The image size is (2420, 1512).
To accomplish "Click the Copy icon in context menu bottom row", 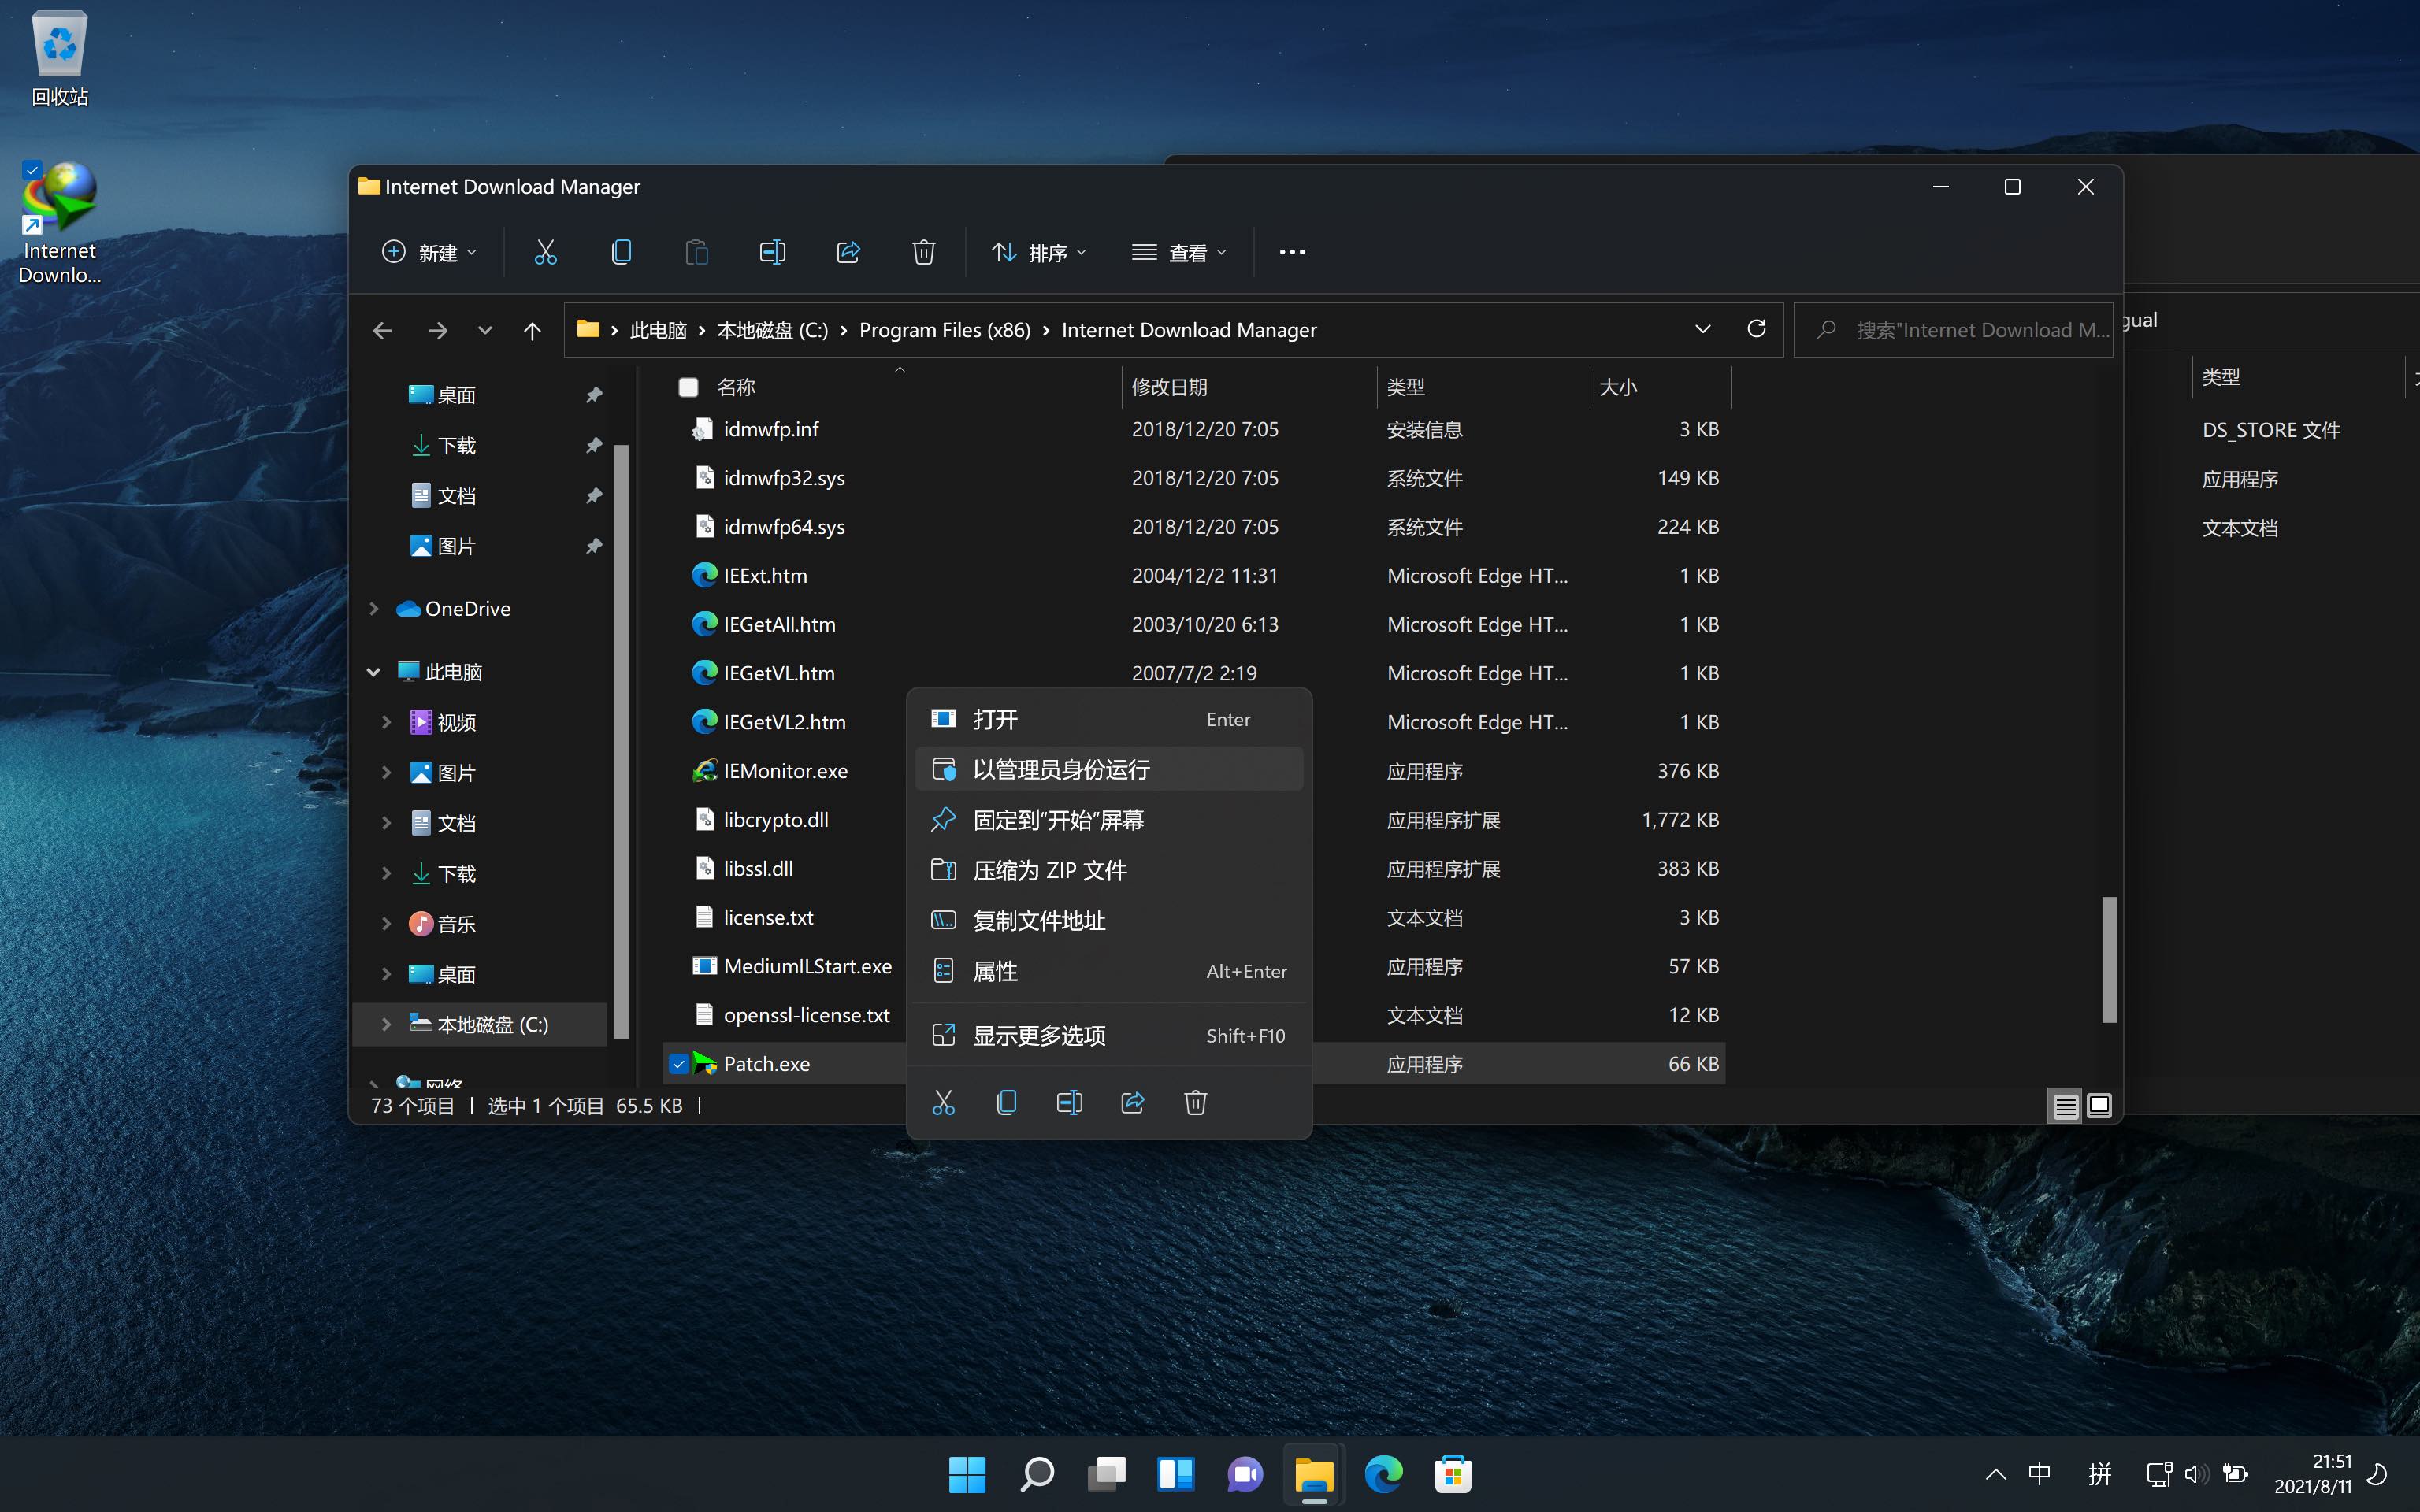I will [x=1006, y=1102].
